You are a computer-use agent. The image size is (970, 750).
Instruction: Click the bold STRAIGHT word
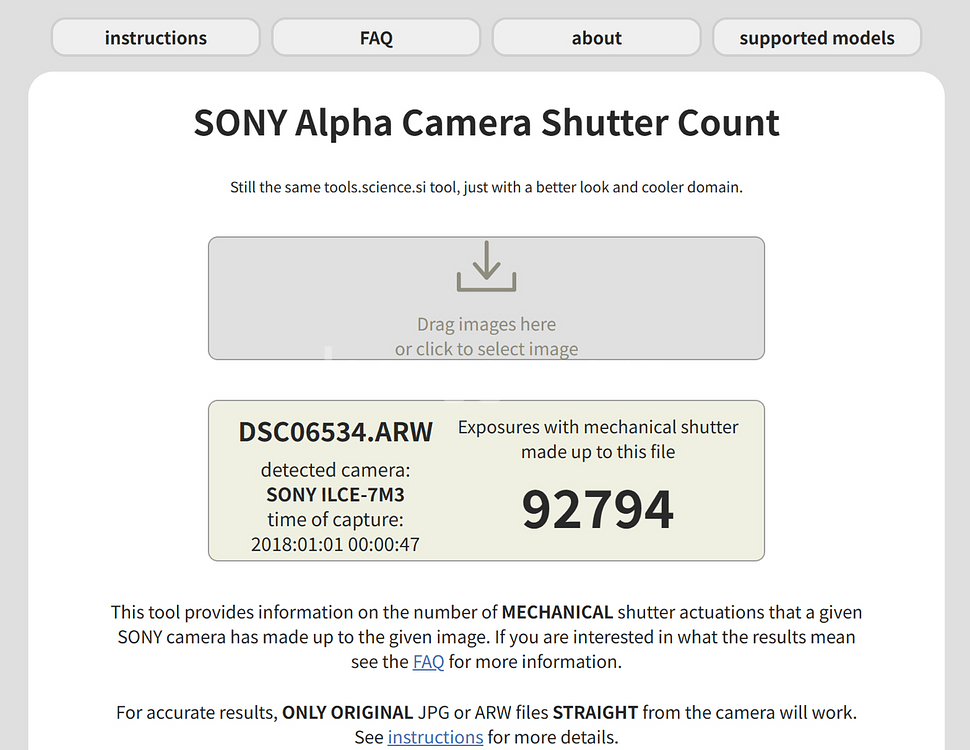coord(595,713)
